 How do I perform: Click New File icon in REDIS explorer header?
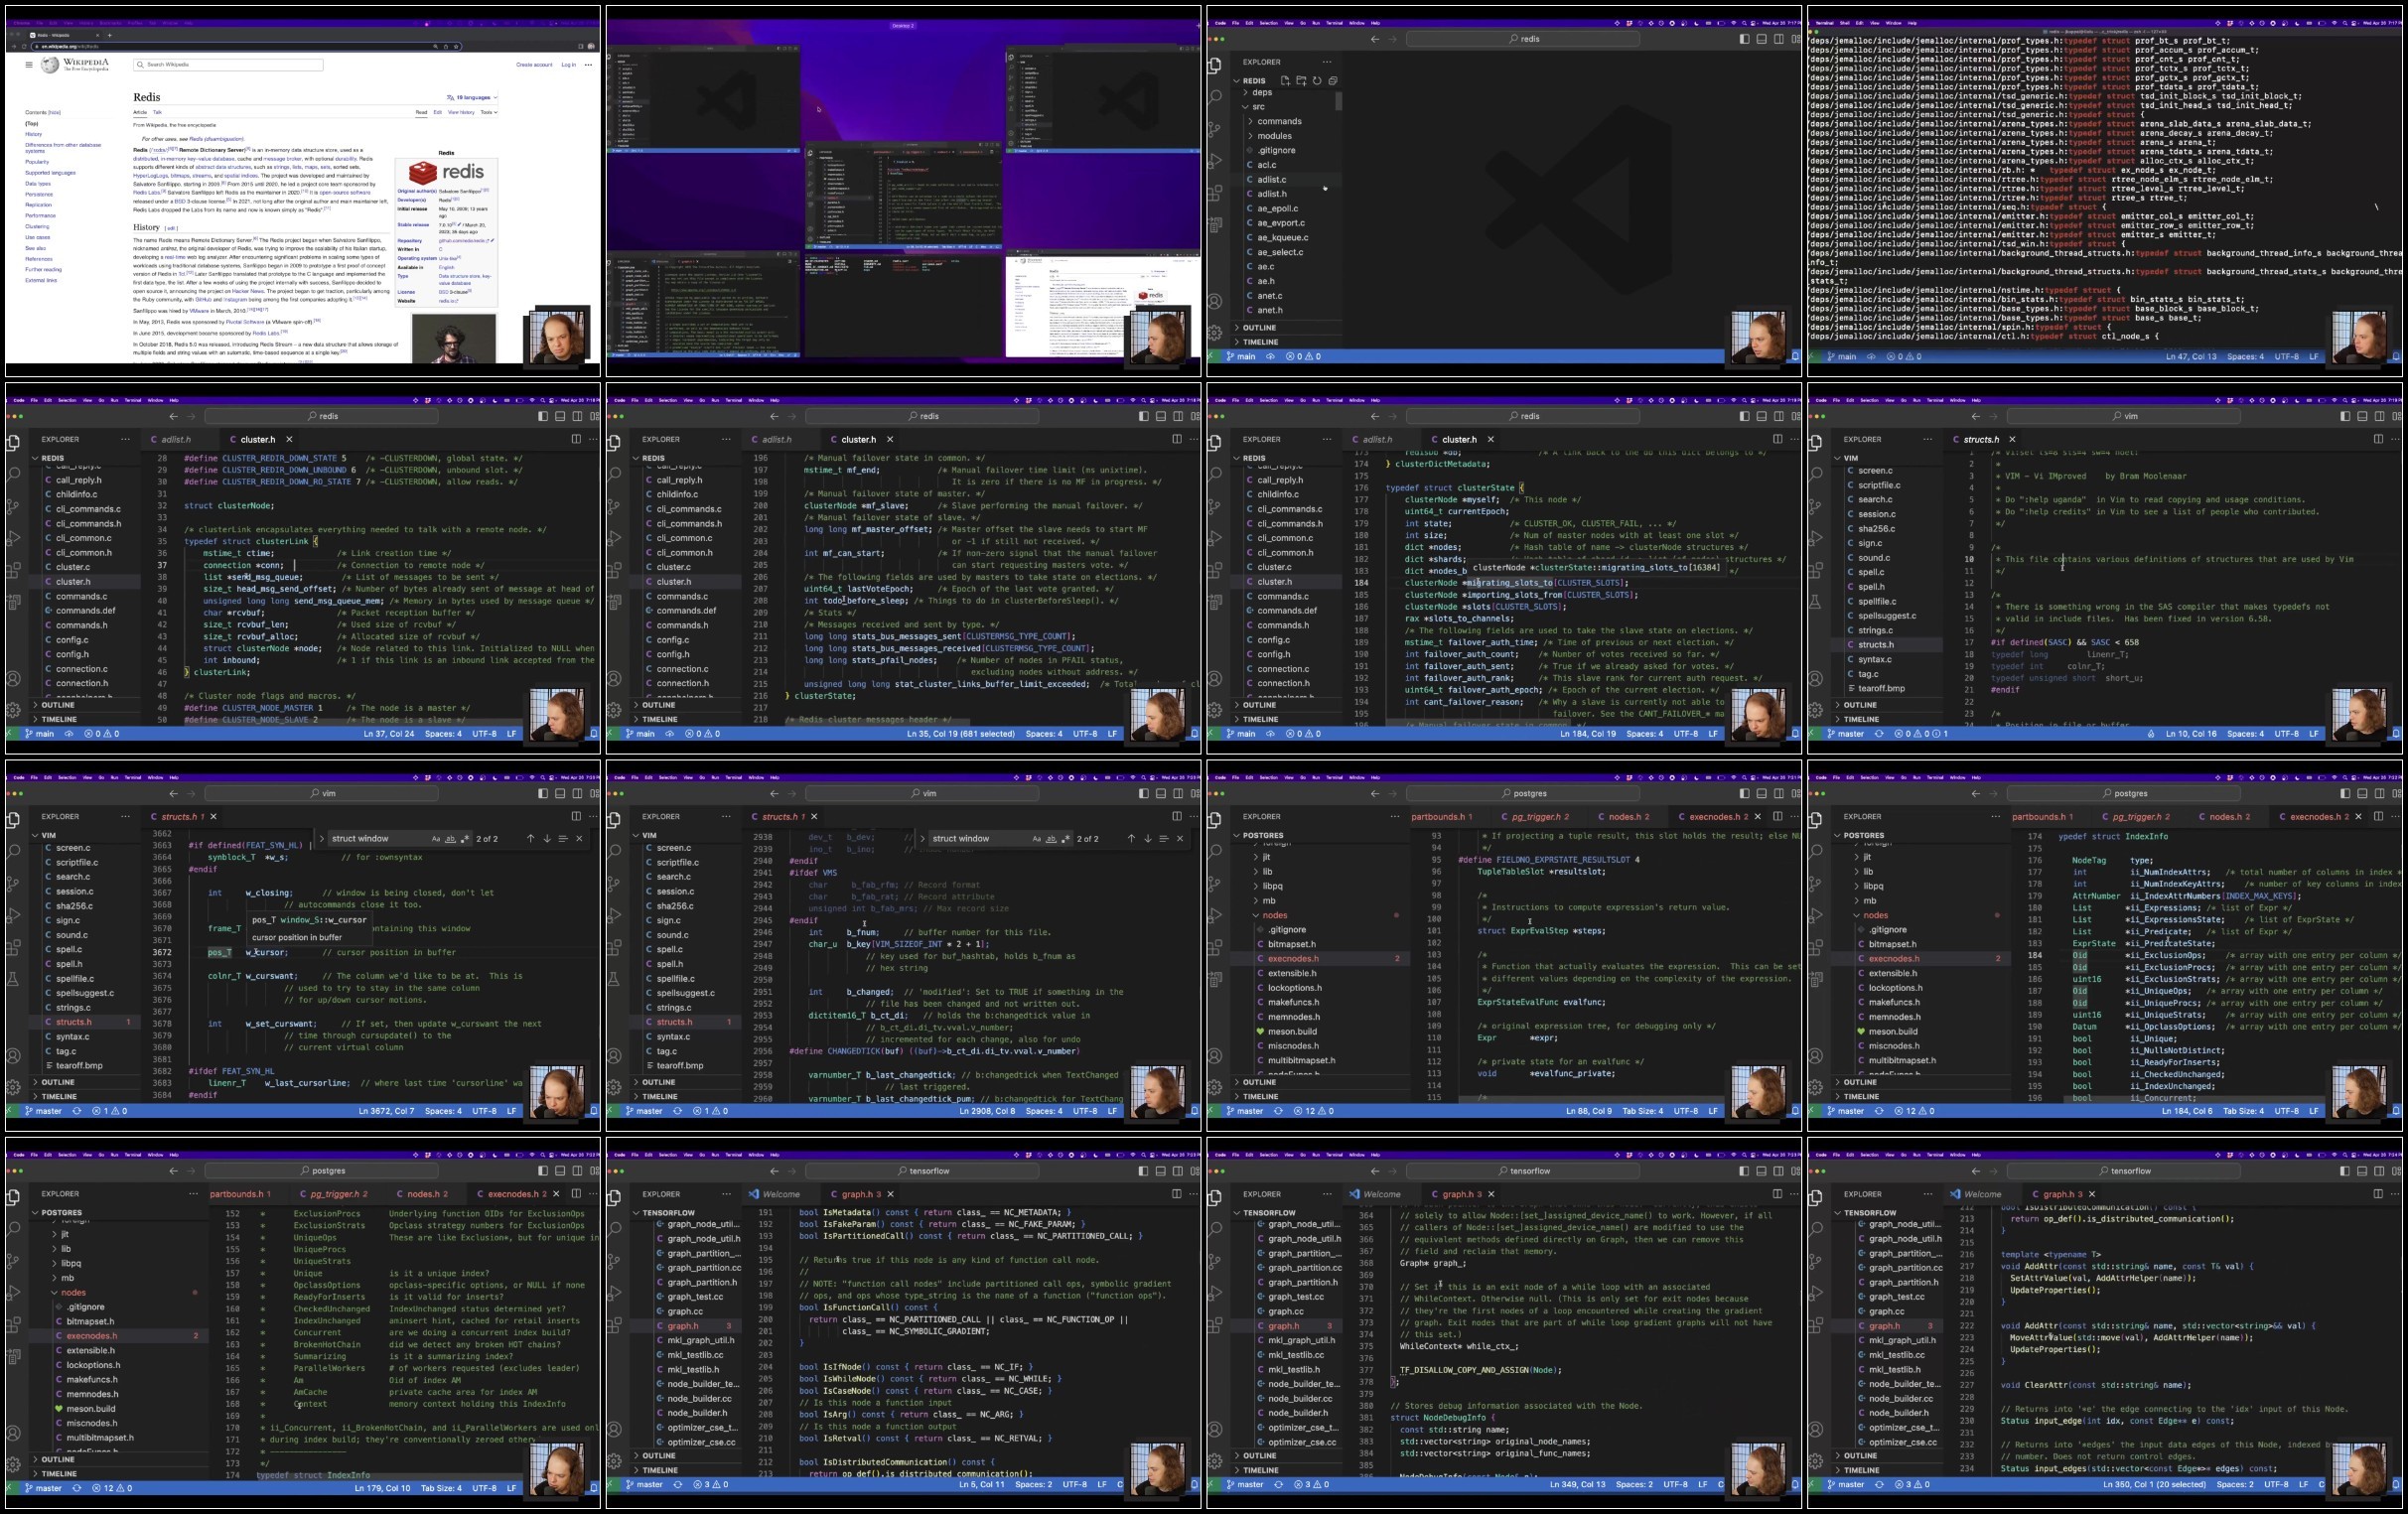(1285, 80)
